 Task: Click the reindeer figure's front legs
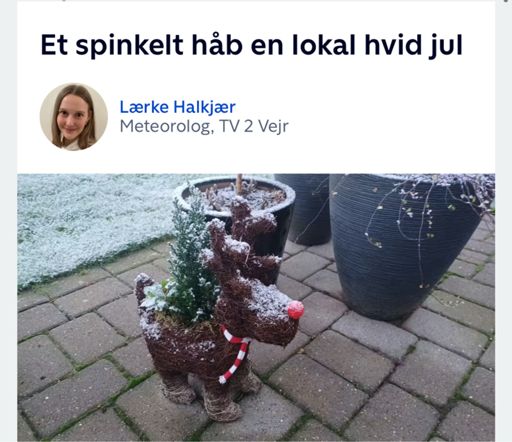(220, 397)
